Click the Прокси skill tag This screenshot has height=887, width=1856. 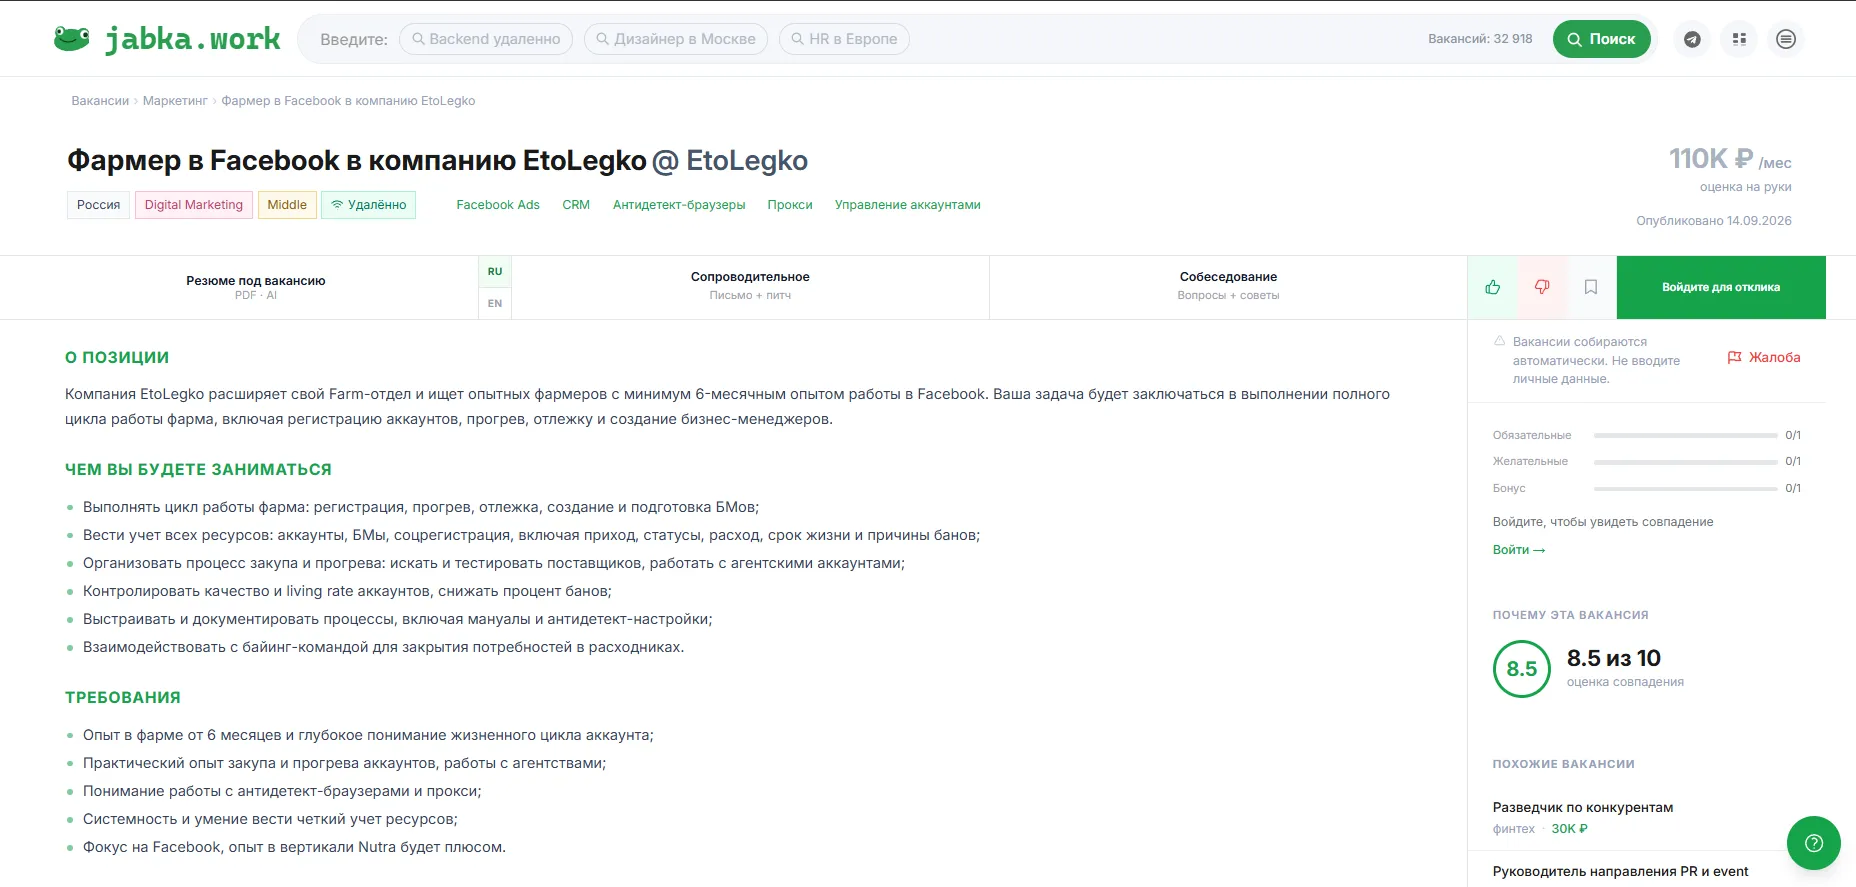coord(790,205)
